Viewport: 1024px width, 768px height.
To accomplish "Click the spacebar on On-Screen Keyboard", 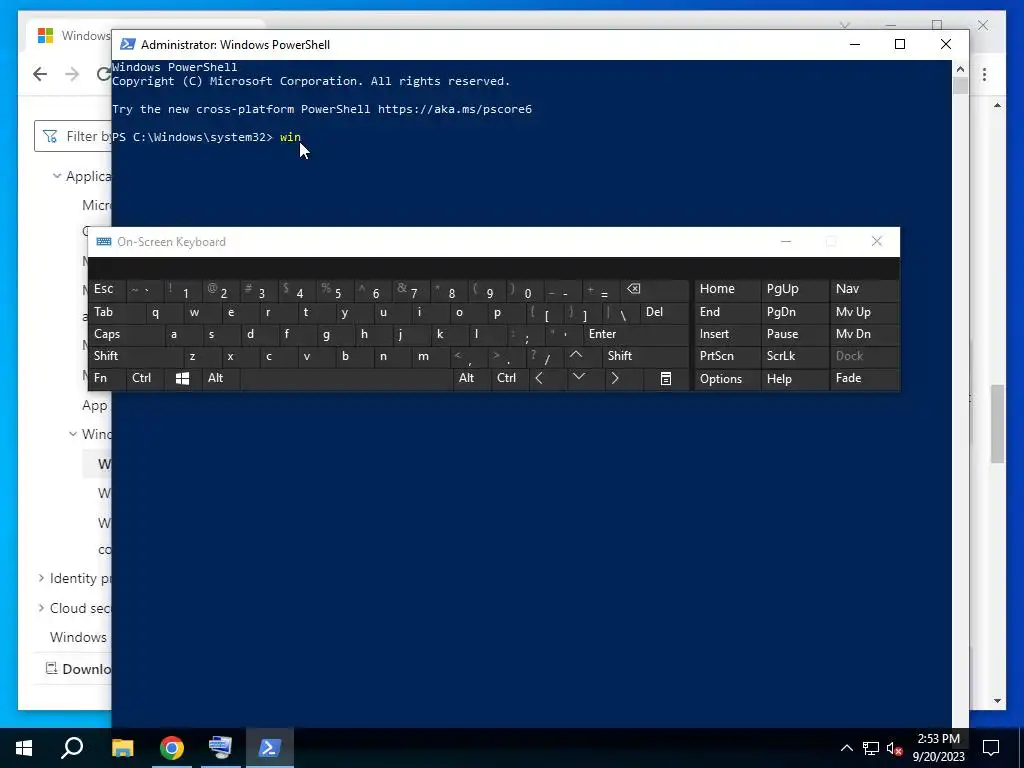I will [347, 379].
